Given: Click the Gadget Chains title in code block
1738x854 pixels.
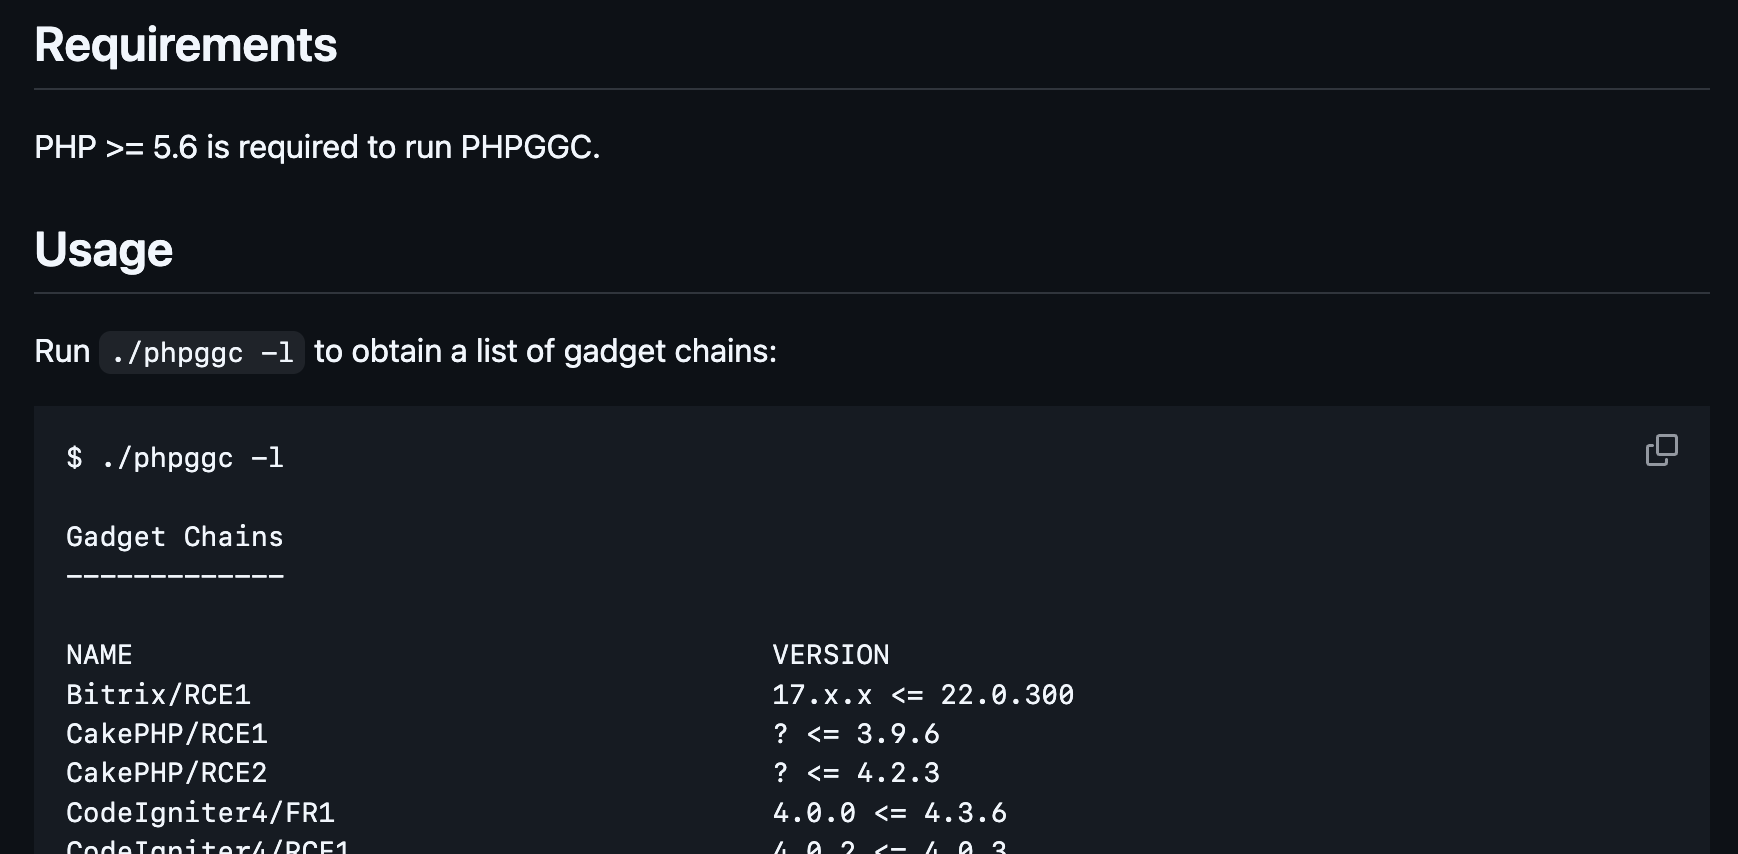Looking at the screenshot, I should 175,537.
